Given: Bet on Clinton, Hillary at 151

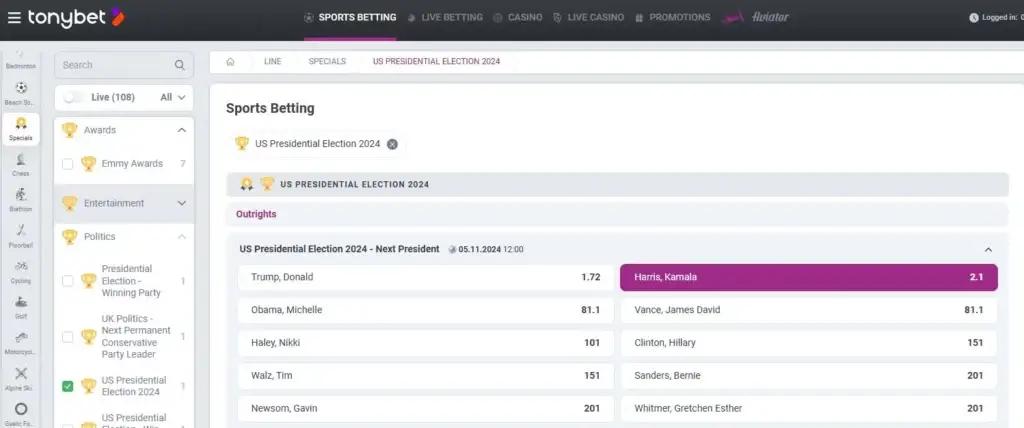Looking at the screenshot, I should click(x=808, y=342).
